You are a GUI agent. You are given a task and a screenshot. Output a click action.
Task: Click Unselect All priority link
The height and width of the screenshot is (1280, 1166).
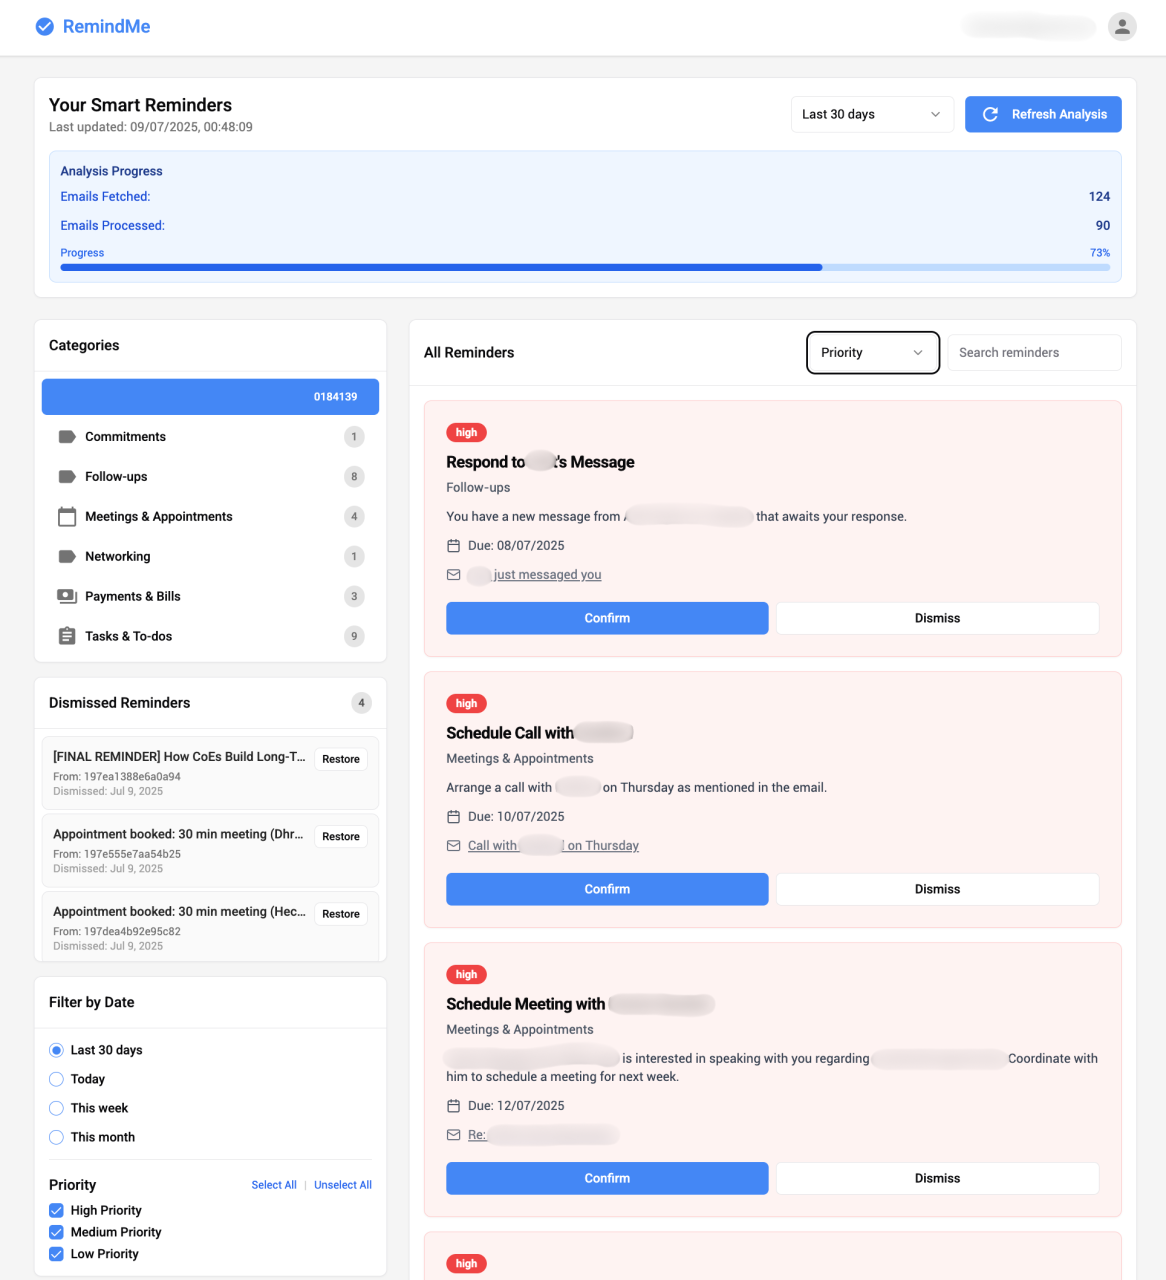[343, 1185]
